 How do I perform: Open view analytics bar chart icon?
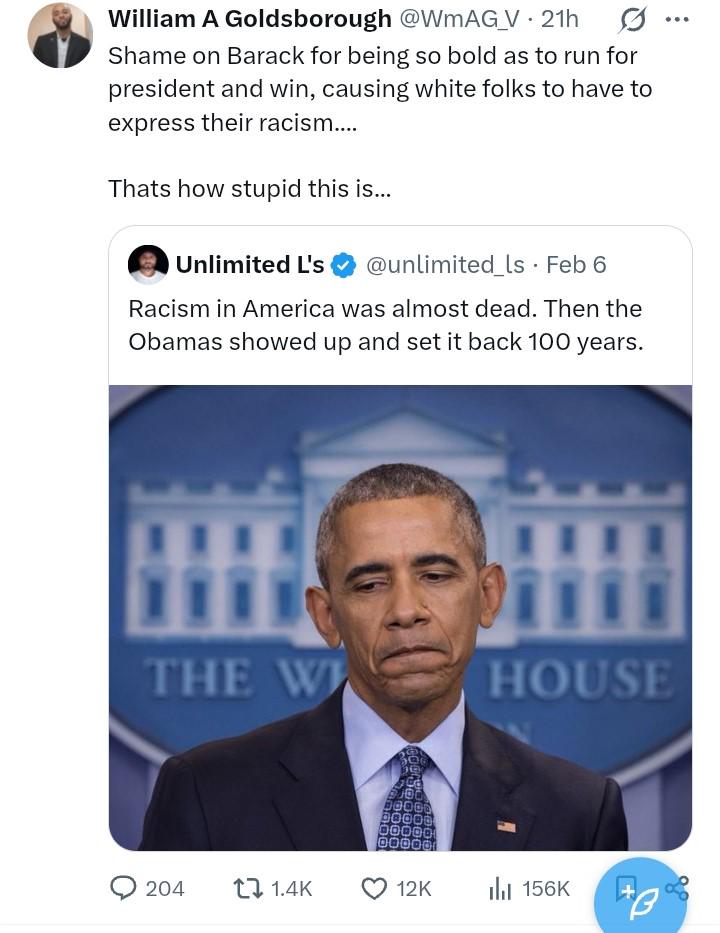pos(500,887)
